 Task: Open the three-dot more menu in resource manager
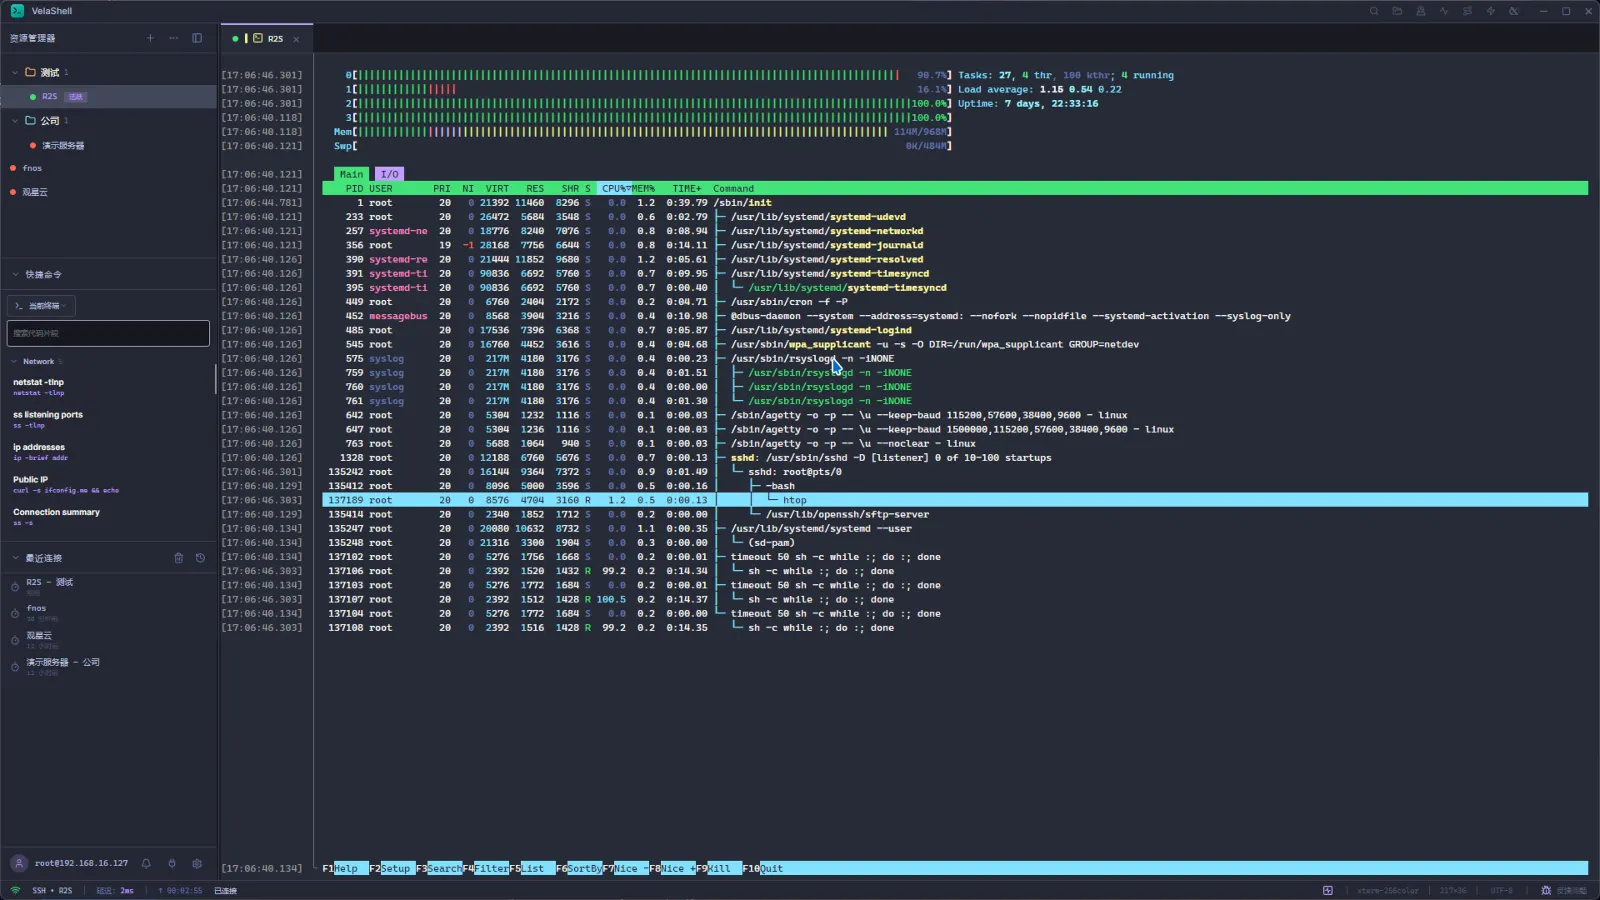click(x=174, y=38)
